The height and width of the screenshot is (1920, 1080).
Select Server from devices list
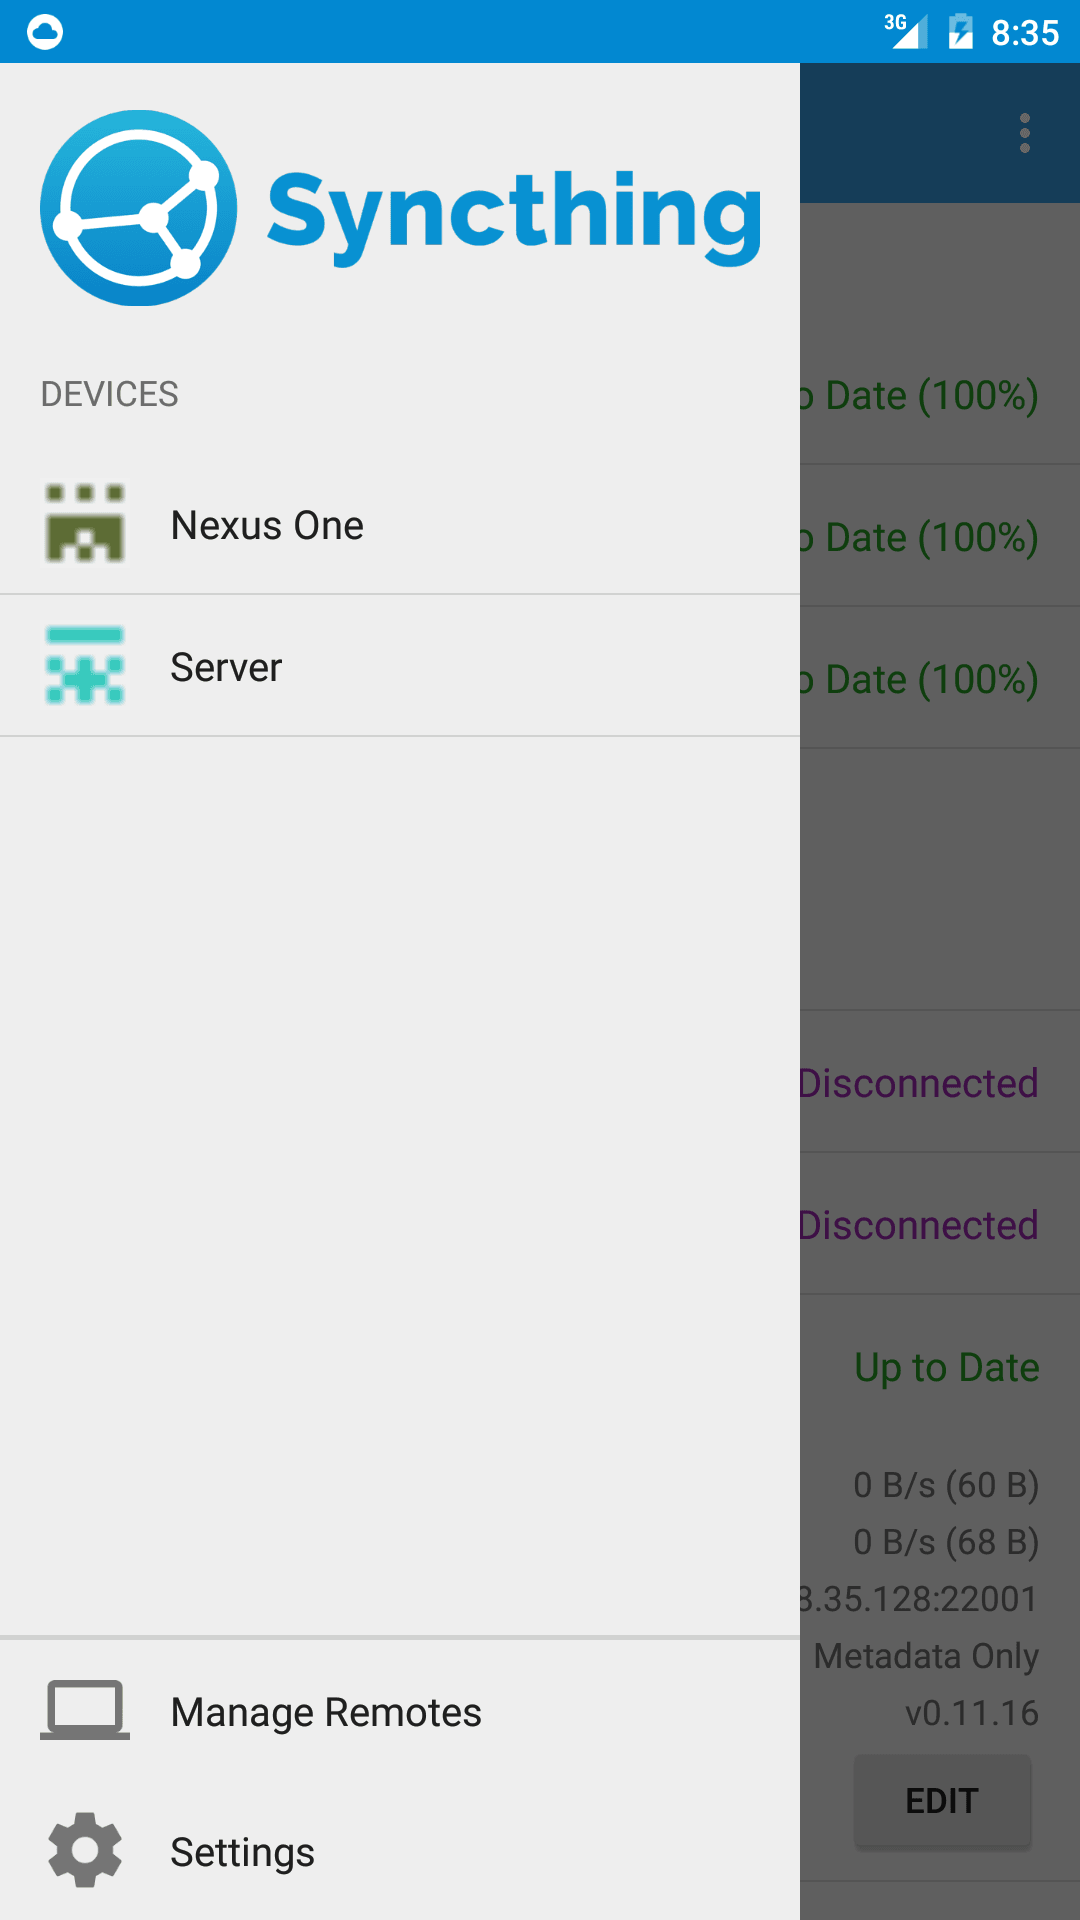[x=400, y=666]
